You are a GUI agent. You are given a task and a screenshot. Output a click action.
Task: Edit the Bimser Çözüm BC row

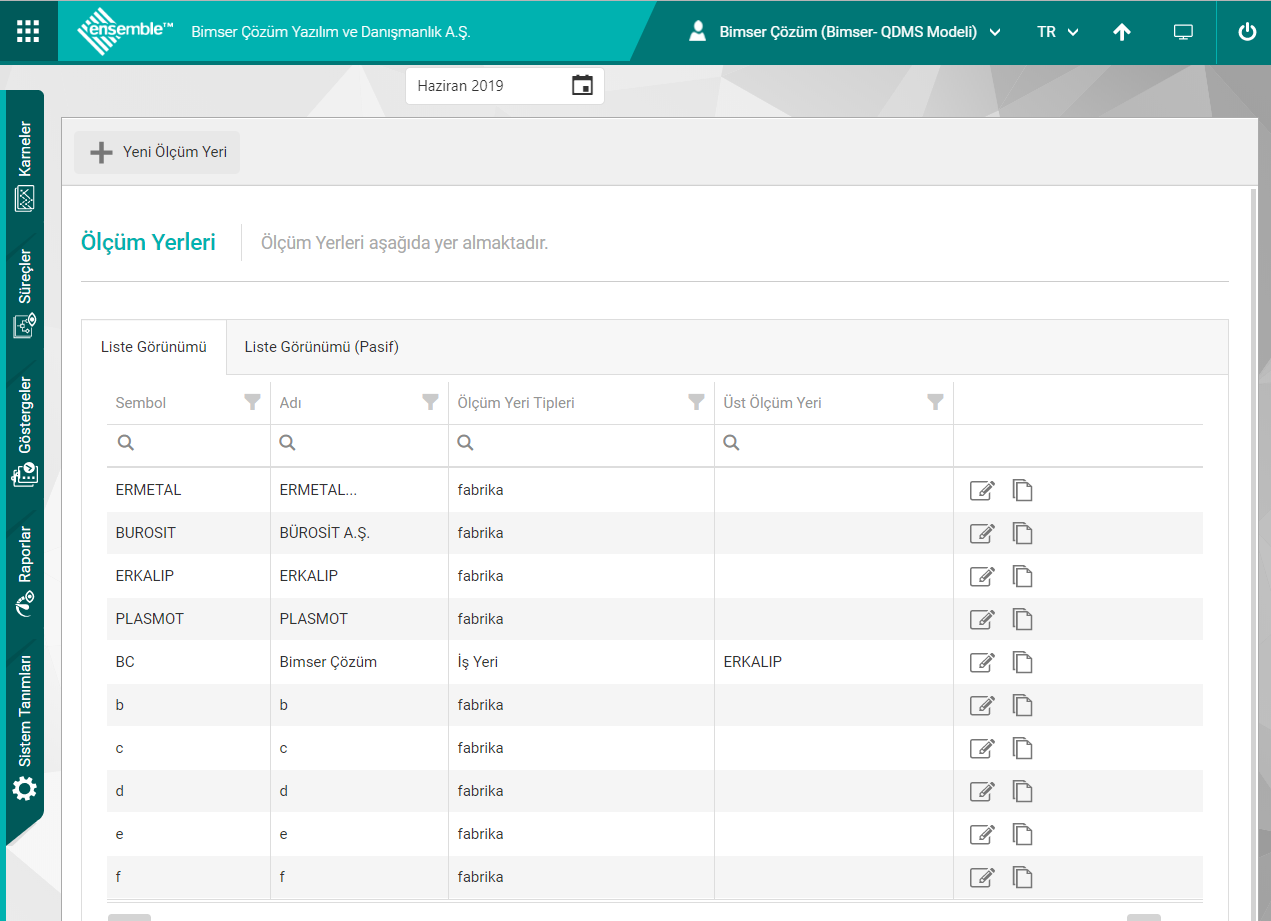coord(982,662)
